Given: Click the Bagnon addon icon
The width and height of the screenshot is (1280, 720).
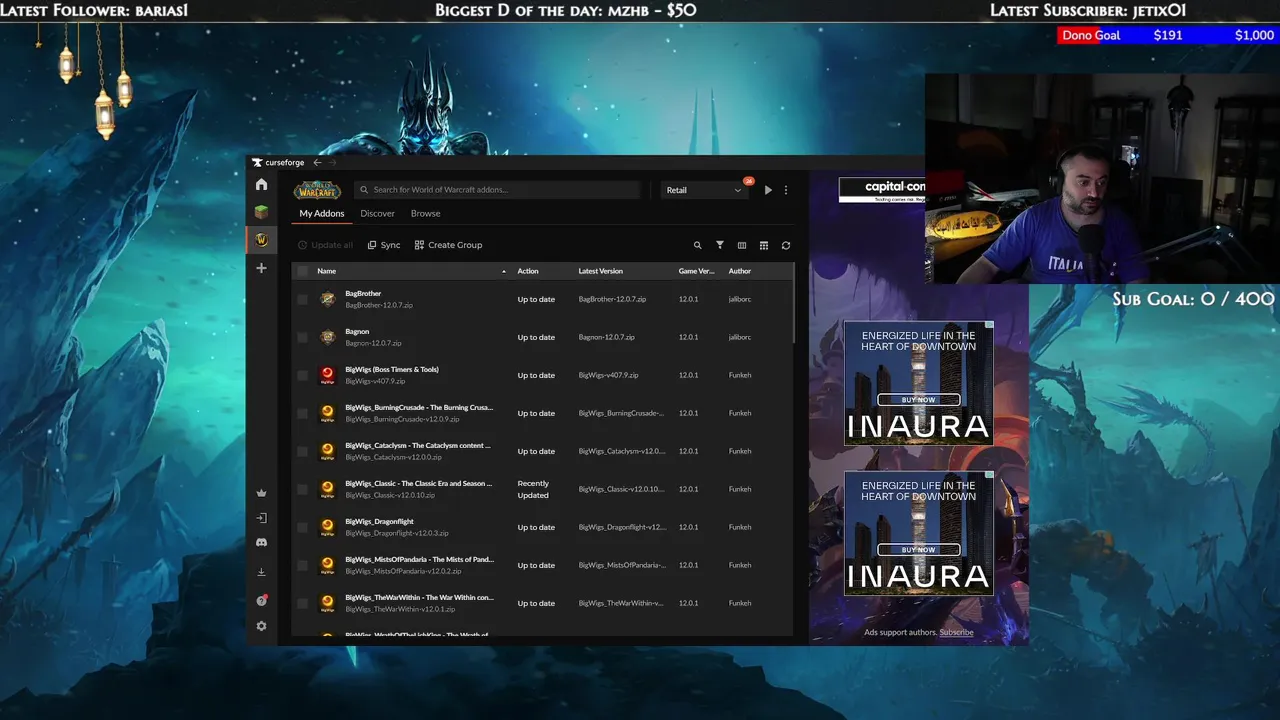Looking at the screenshot, I should coord(327,337).
